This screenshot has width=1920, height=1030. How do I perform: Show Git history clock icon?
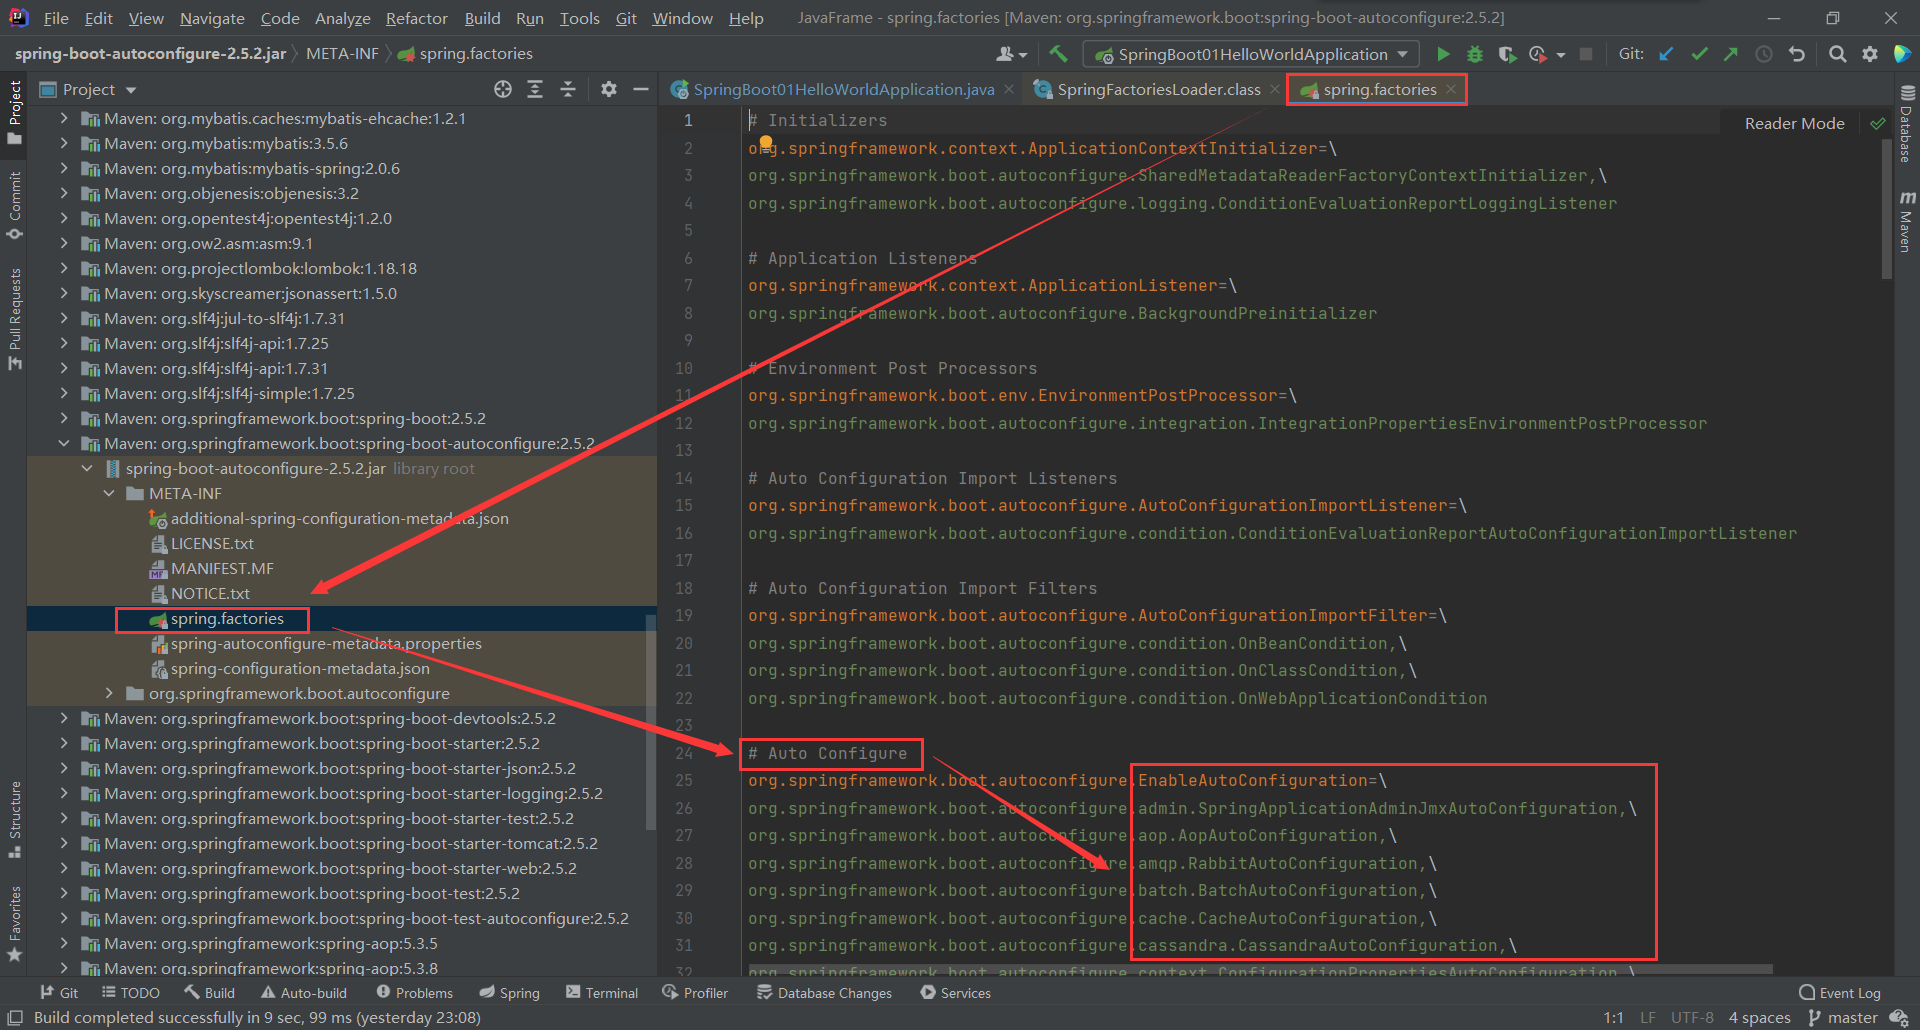pos(1764,54)
